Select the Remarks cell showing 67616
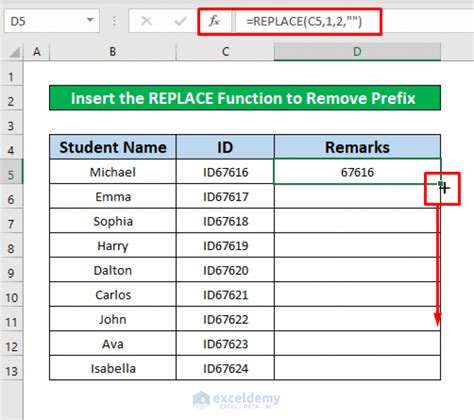Screen dimensions: 474x420 [357, 172]
